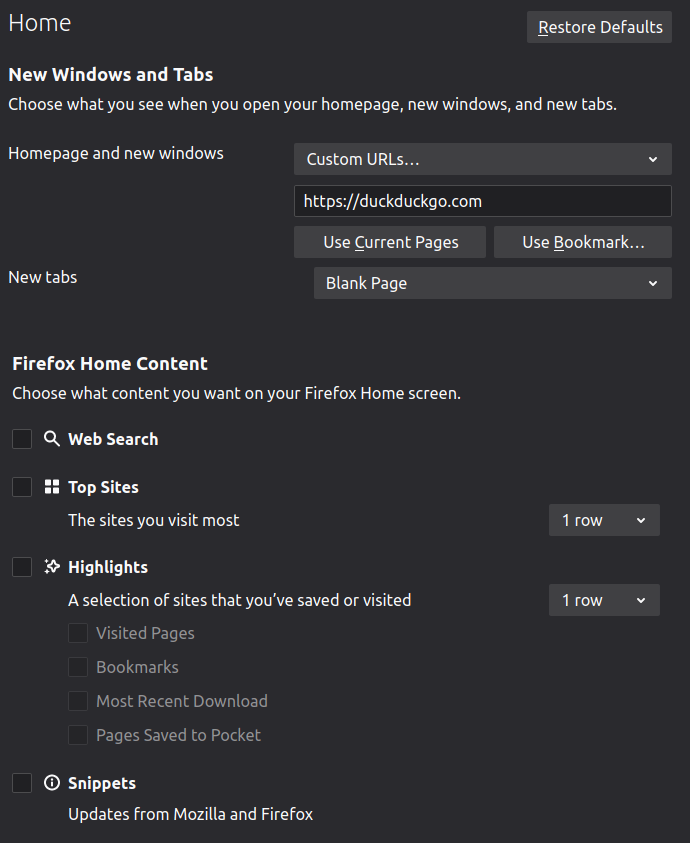Check the Most Recent Download option

pos(78,701)
